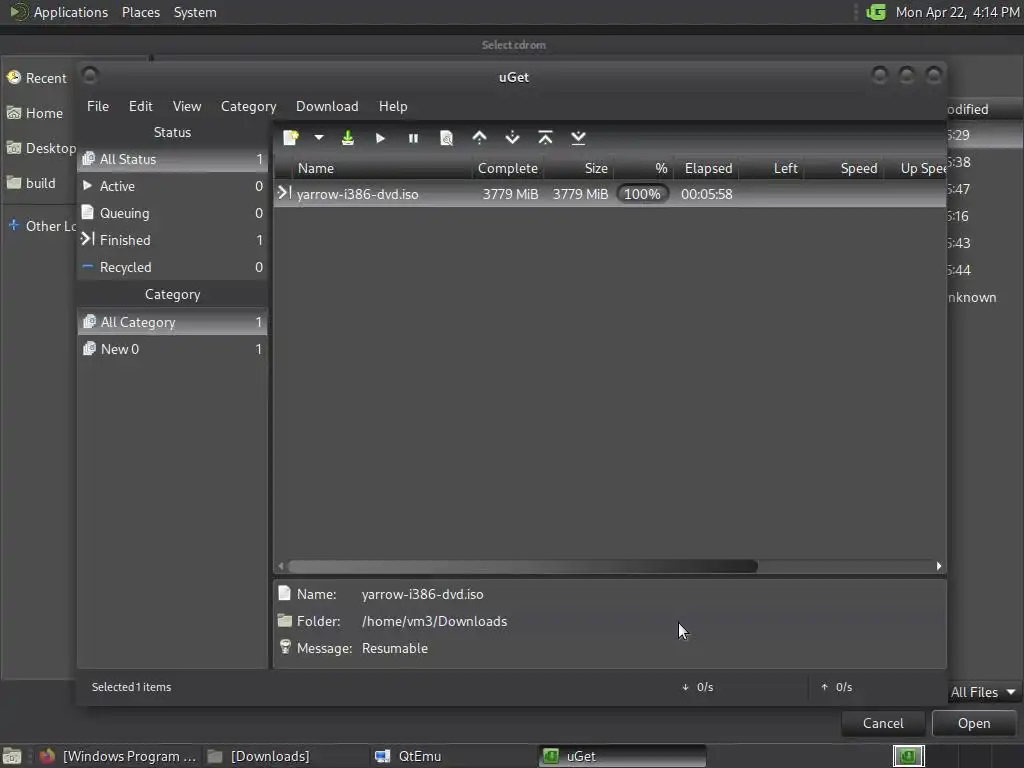Go to Recent in file dialog sidebar
The image size is (1024, 768).
pyautogui.click(x=38, y=78)
